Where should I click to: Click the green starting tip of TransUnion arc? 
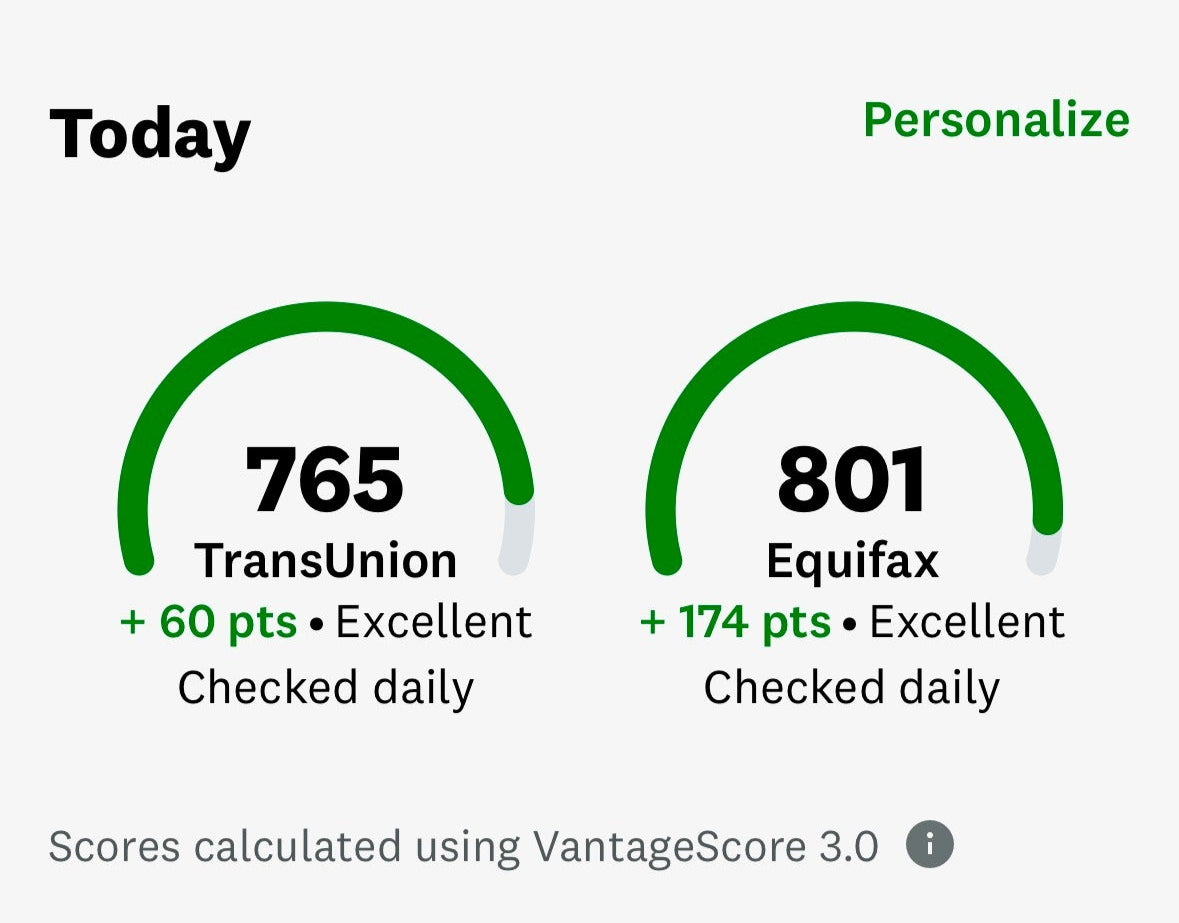click(138, 558)
